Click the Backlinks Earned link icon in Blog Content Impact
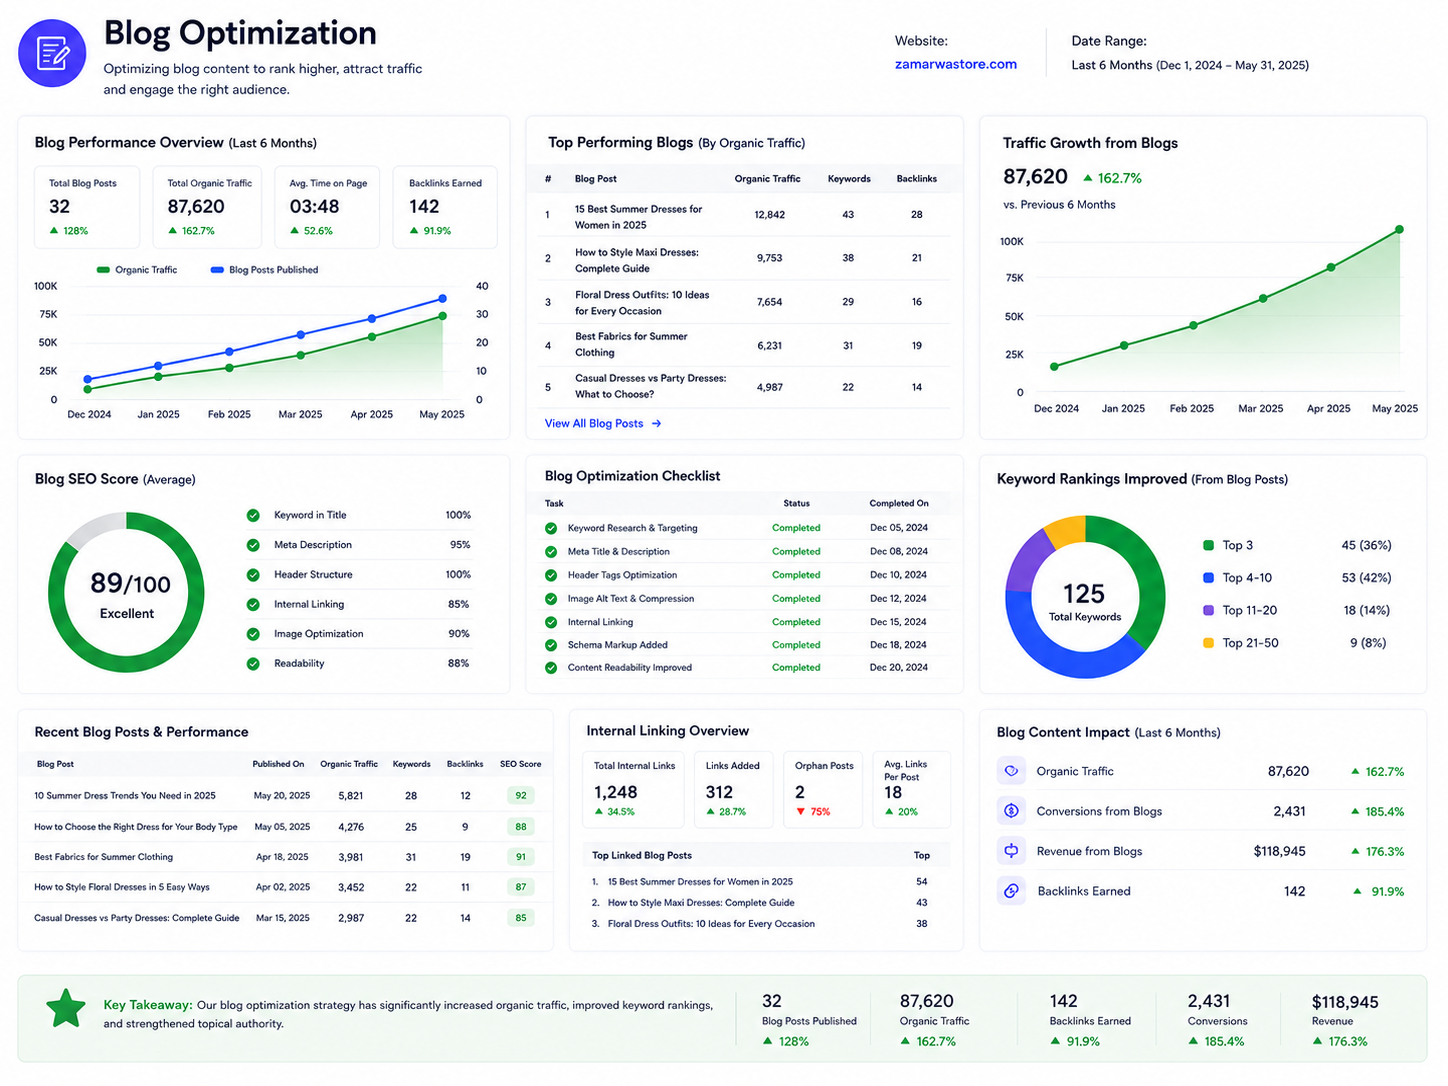This screenshot has height=1086, width=1448. pyautogui.click(x=1011, y=891)
